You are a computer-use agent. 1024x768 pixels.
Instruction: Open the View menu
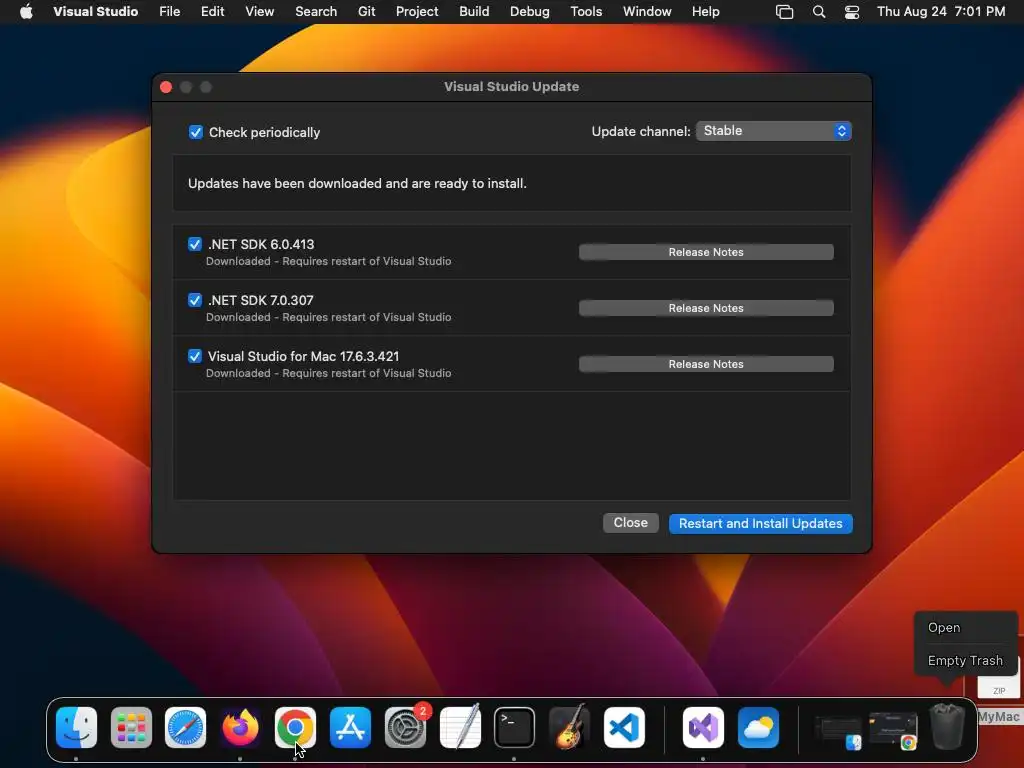259,11
